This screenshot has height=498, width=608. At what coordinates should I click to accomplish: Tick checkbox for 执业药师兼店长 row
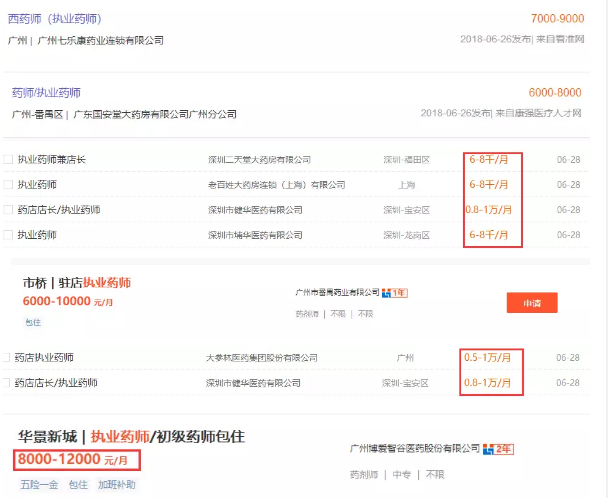tap(8, 159)
